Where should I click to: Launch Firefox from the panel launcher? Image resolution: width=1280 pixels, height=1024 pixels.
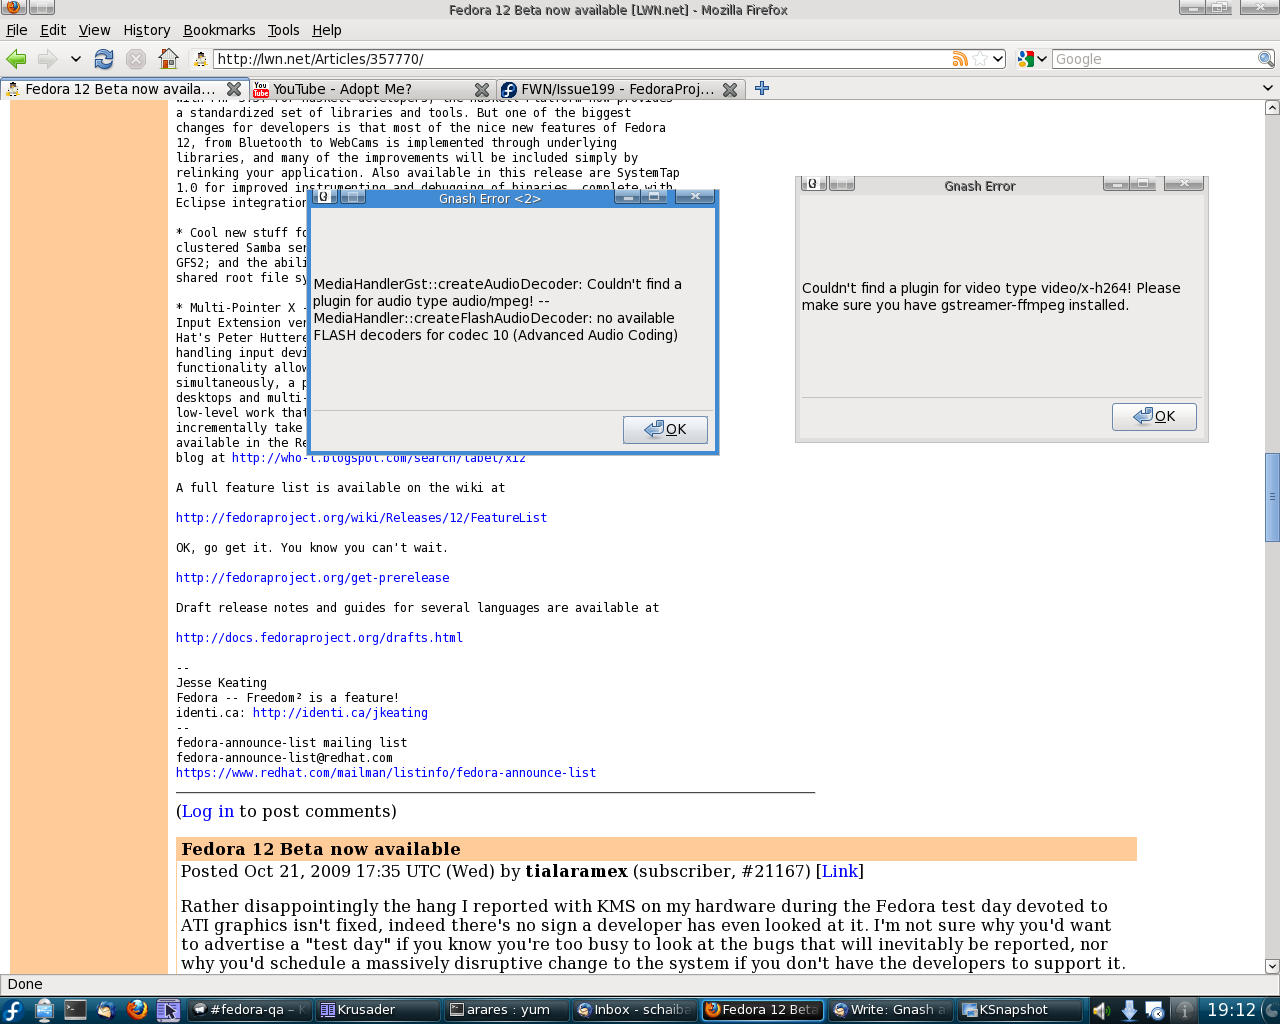tap(137, 1010)
